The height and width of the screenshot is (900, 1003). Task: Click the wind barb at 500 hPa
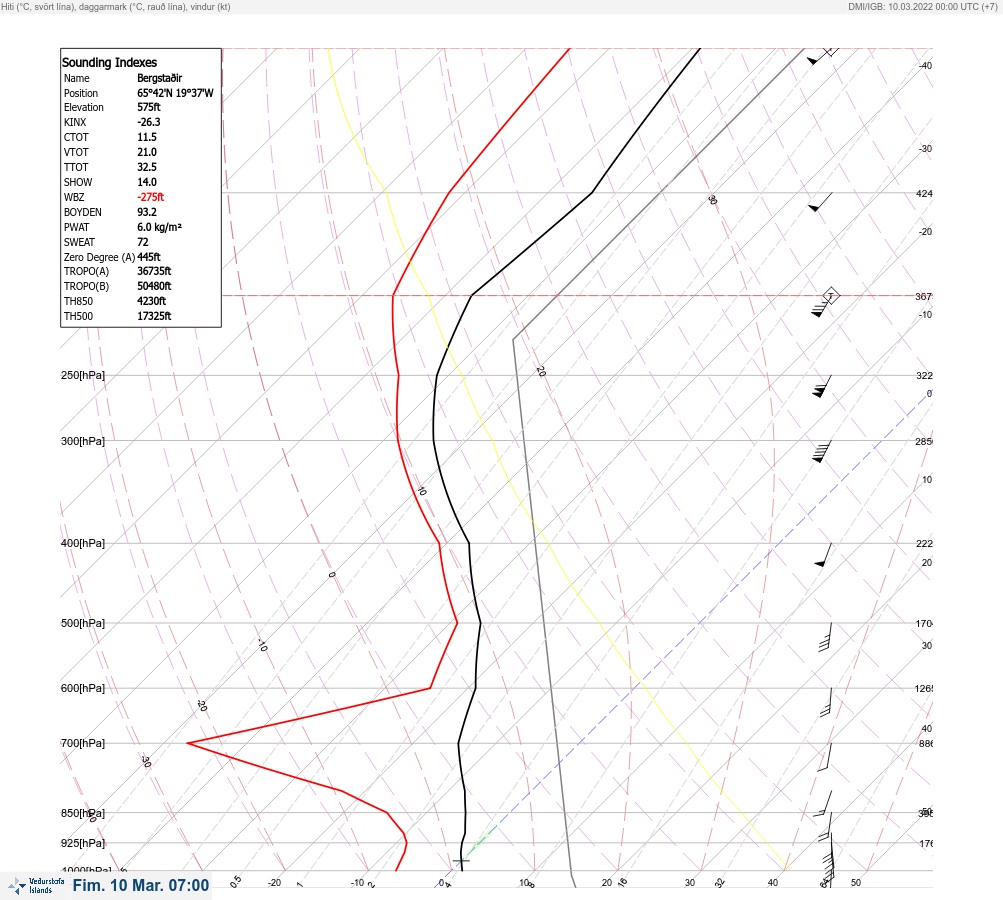(825, 637)
